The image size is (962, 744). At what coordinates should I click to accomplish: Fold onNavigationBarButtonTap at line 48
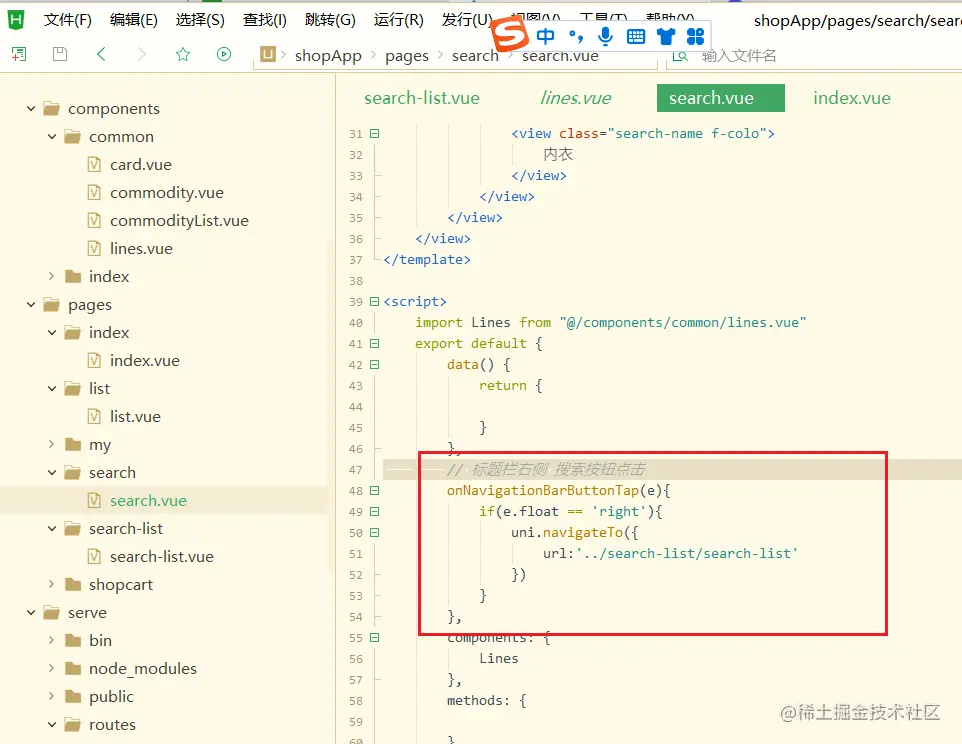[375, 491]
